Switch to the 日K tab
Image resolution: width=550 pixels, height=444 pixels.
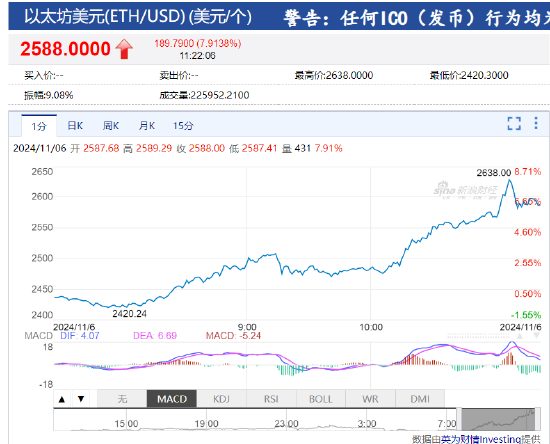(x=75, y=126)
